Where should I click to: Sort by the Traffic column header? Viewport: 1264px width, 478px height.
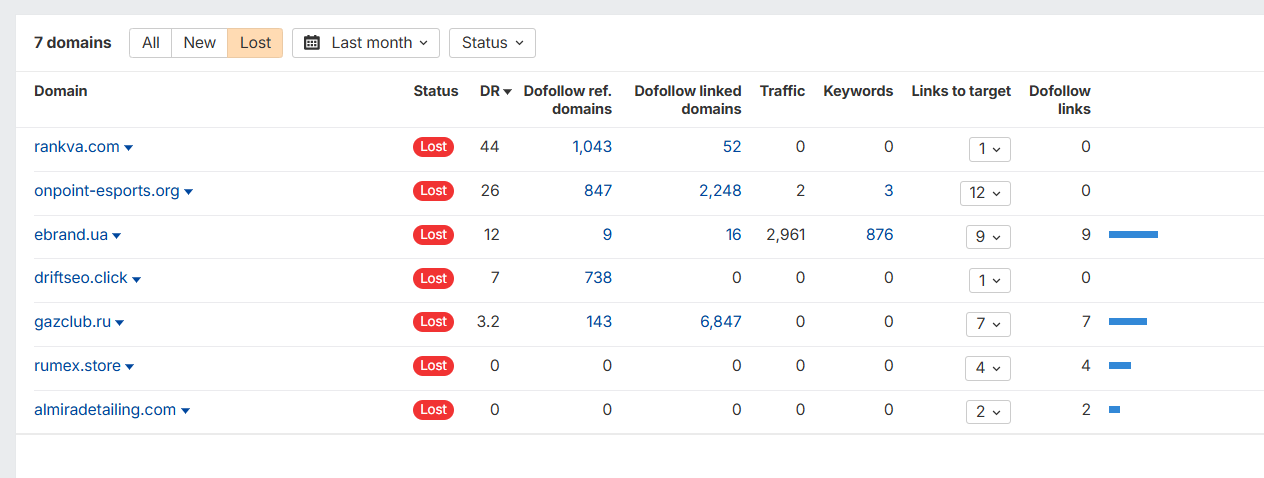[782, 91]
